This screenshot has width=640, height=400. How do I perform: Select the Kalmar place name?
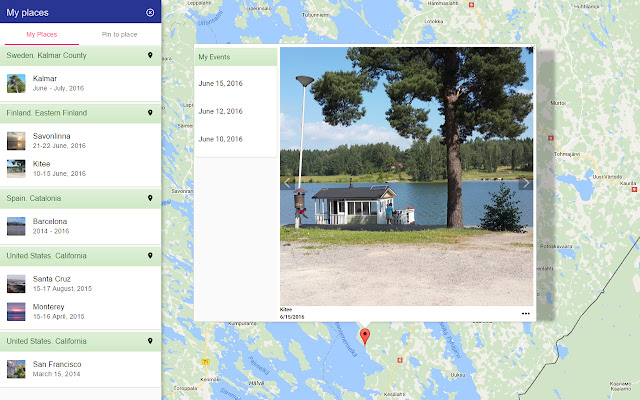point(44,78)
